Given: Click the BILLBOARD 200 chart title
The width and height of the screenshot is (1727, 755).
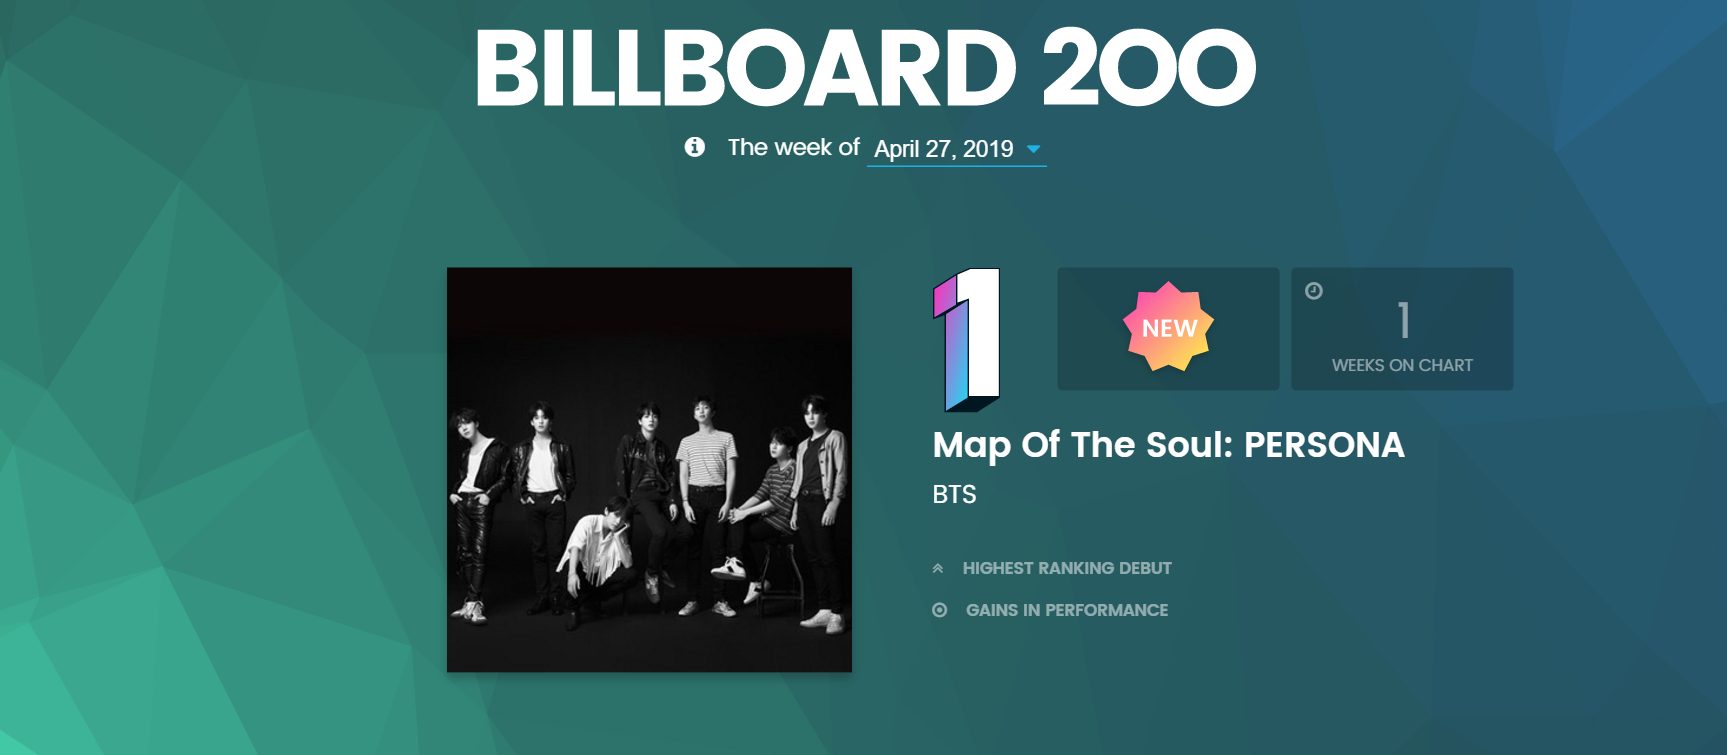Looking at the screenshot, I should tap(864, 68).
